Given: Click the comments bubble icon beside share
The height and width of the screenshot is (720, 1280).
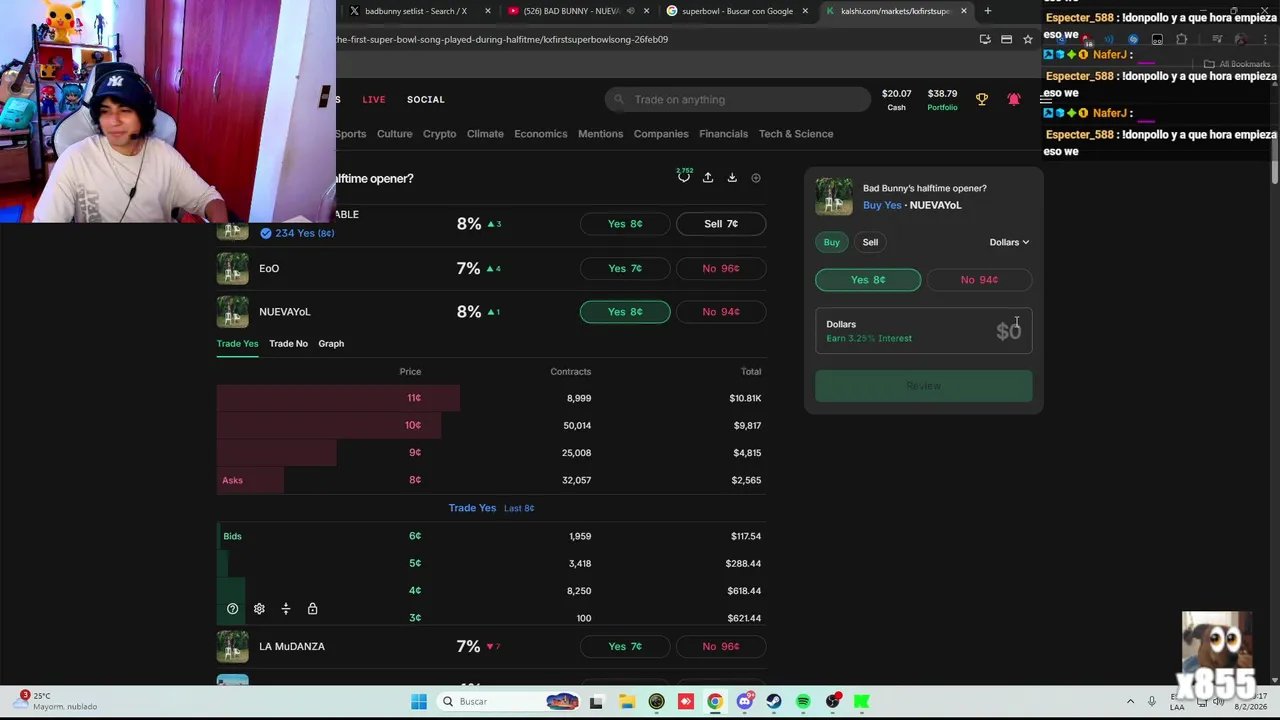Looking at the screenshot, I should 684,177.
